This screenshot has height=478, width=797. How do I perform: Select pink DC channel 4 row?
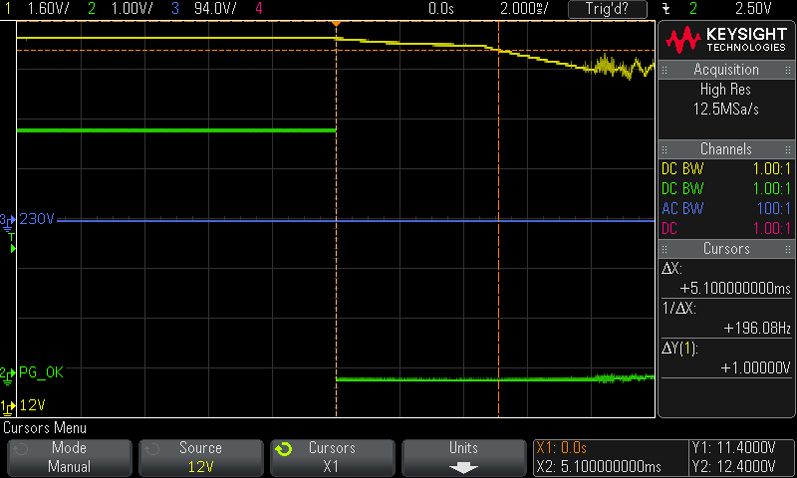[x=726, y=228]
